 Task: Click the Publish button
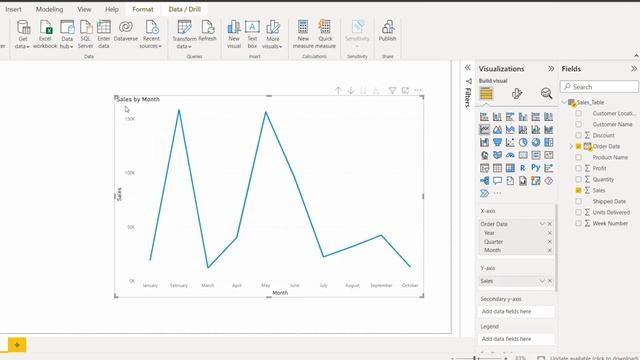(387, 31)
